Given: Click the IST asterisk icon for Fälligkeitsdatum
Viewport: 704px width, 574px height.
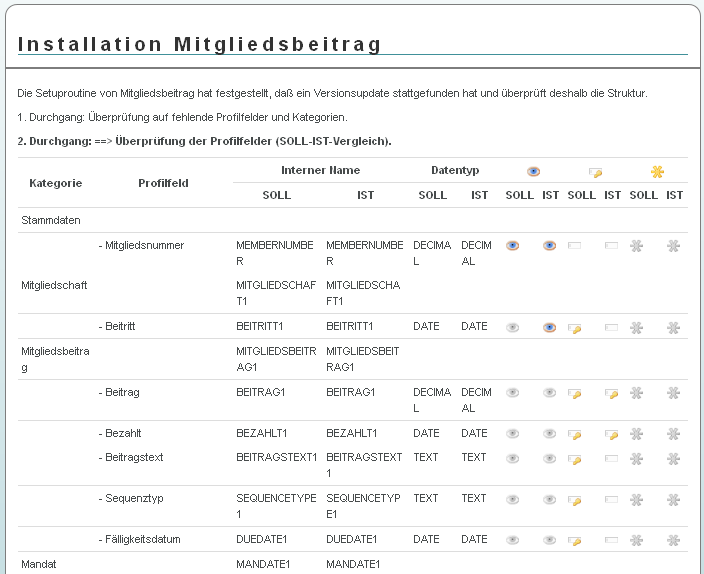Looking at the screenshot, I should (x=673, y=540).
